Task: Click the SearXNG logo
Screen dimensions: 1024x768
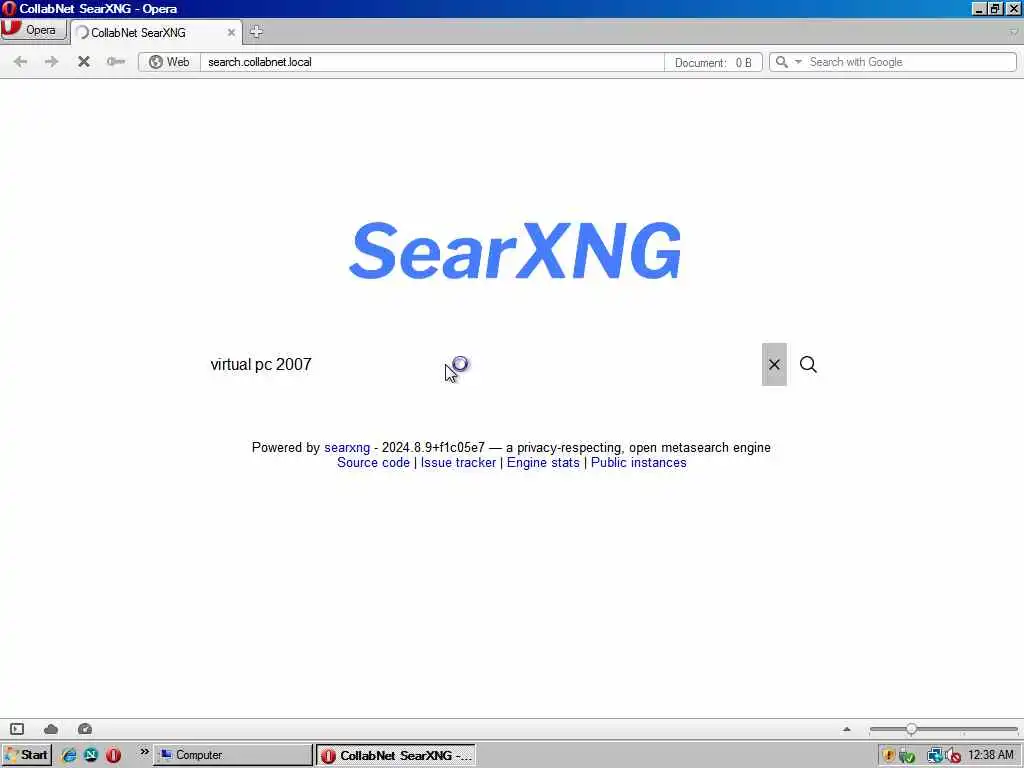Action: point(515,251)
